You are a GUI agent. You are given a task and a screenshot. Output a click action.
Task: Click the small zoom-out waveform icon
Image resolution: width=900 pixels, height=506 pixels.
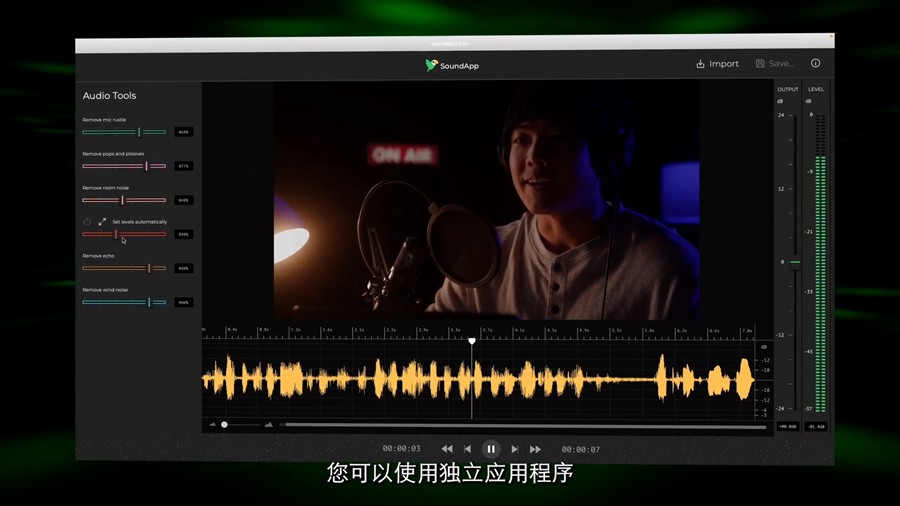coord(212,425)
